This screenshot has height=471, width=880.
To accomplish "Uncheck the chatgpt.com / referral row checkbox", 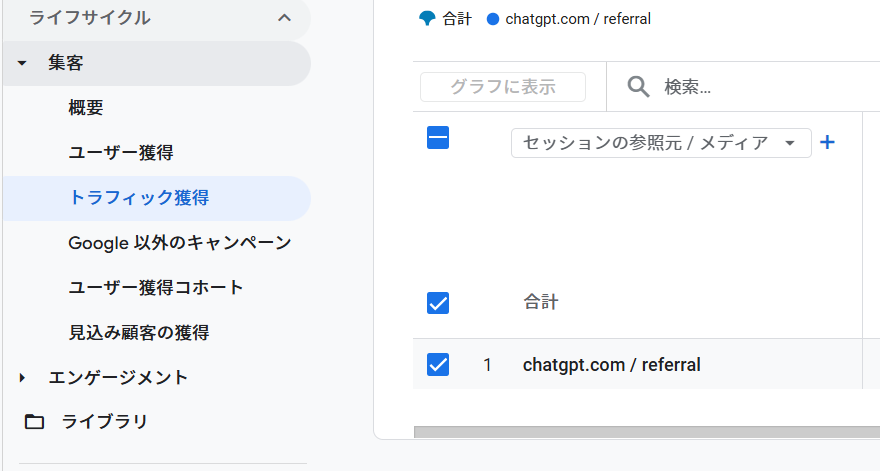I will click(438, 365).
